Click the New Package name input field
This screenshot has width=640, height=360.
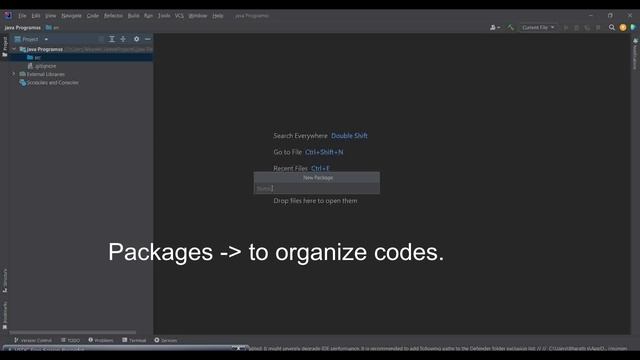[x=317, y=188]
